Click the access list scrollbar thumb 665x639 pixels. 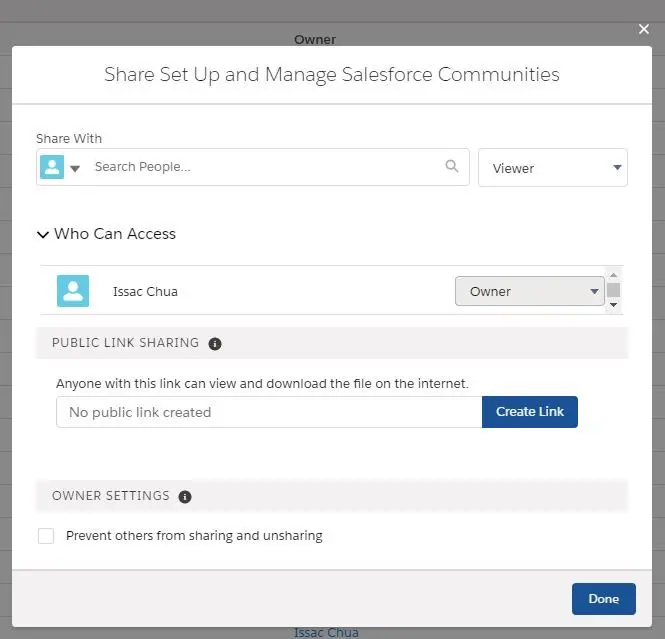point(613,290)
